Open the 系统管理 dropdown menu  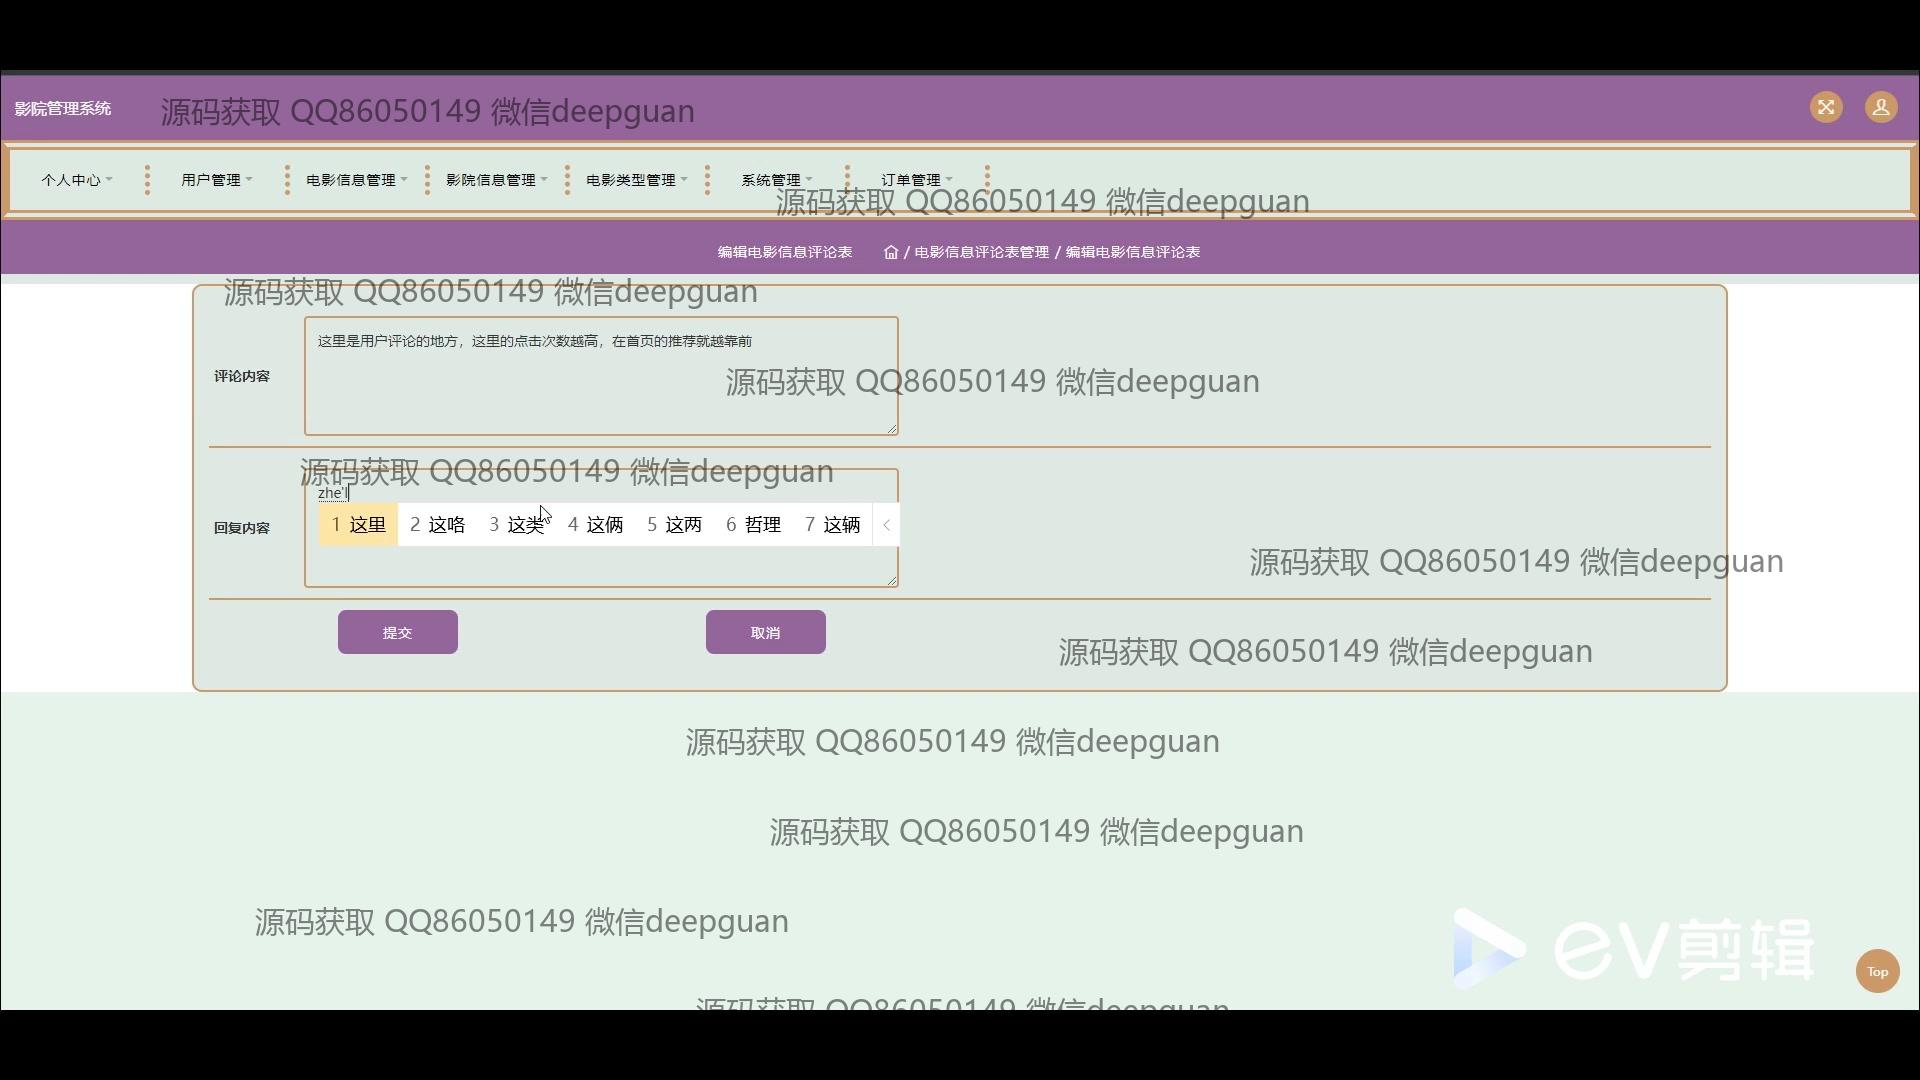pos(777,180)
